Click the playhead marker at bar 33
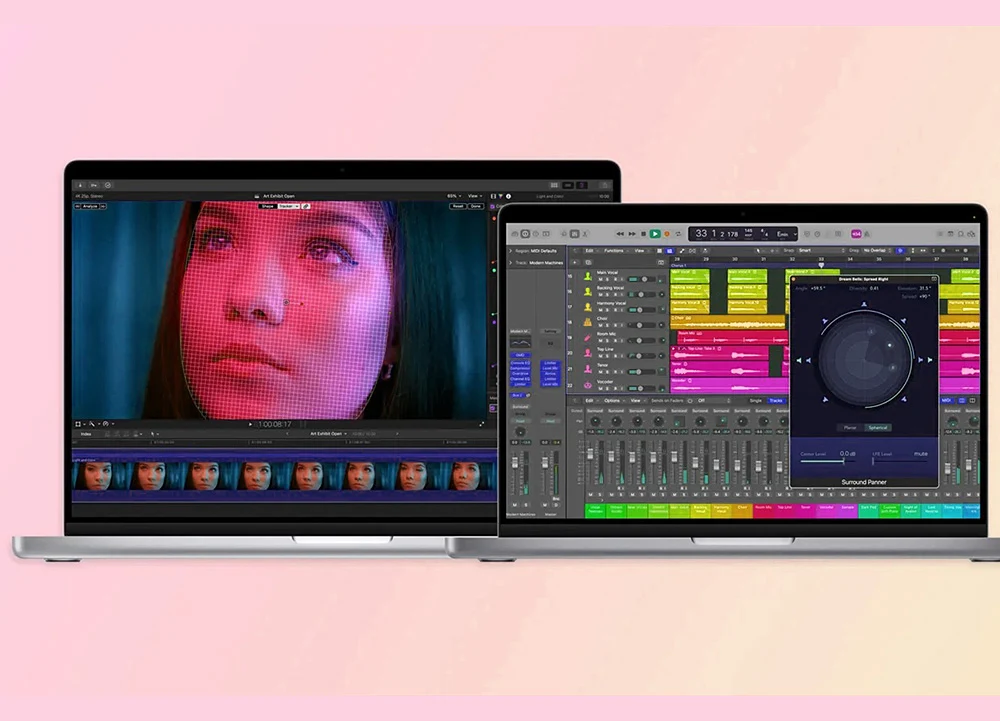The image size is (1000, 721). pyautogui.click(x=821, y=265)
